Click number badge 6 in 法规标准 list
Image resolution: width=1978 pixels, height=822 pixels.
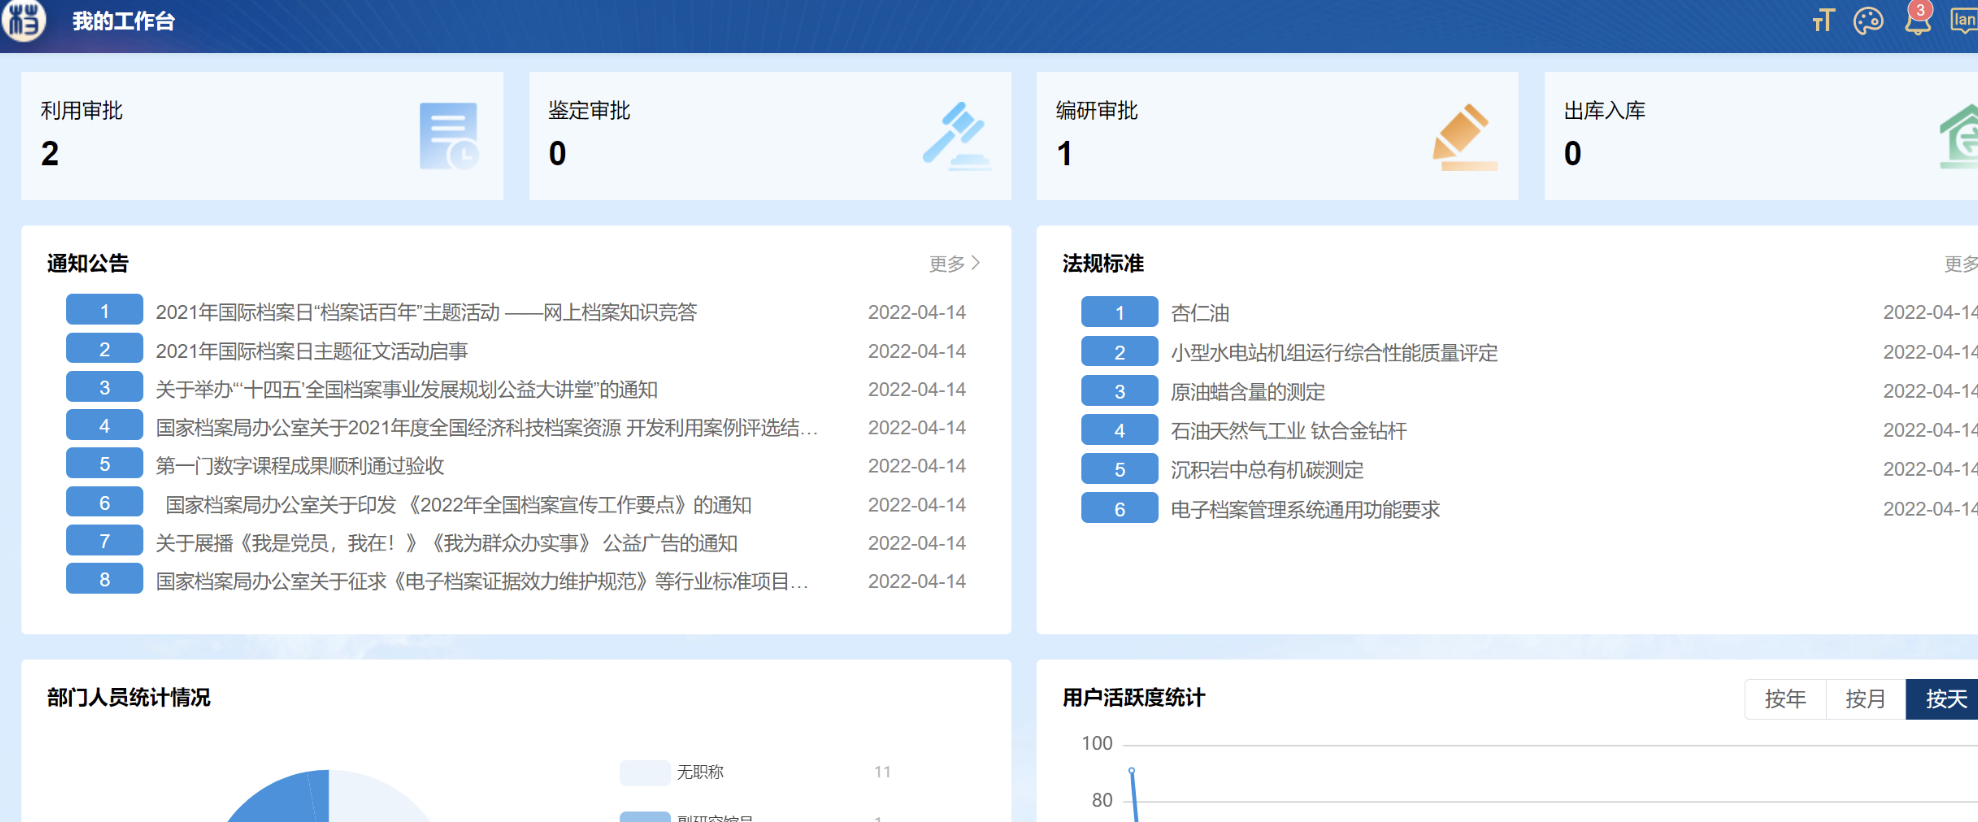pos(1120,509)
